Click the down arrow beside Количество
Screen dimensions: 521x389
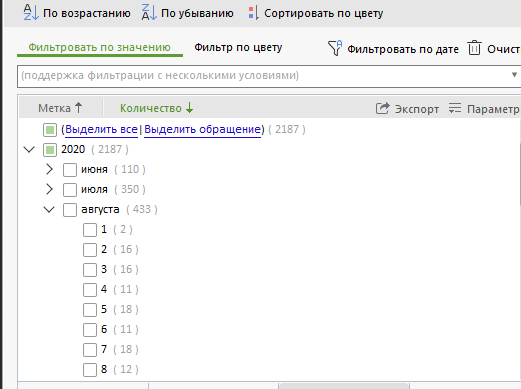[189, 108]
